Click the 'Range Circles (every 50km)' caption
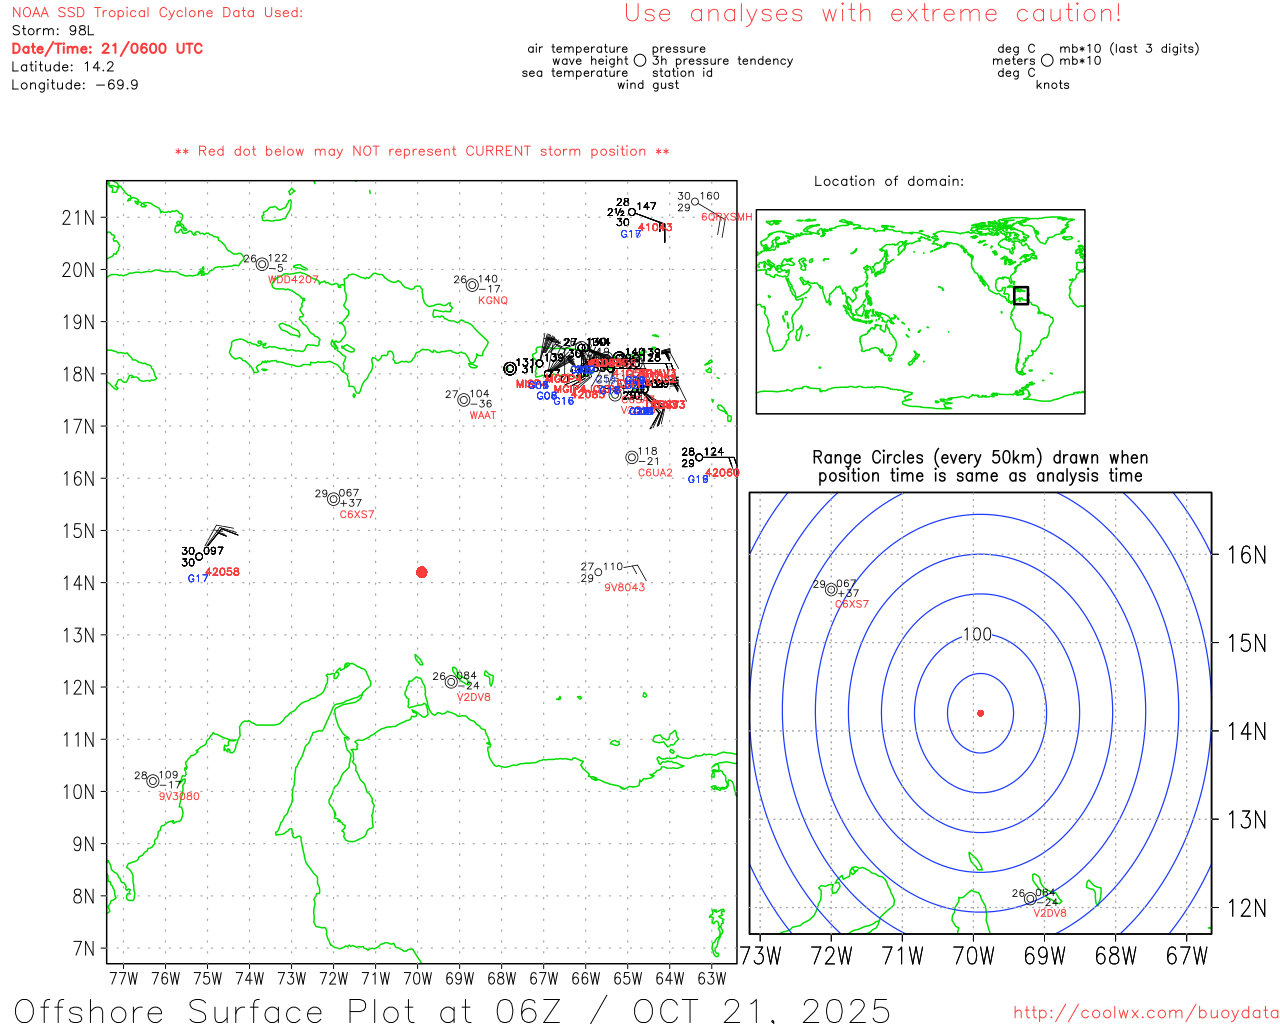 [980, 467]
